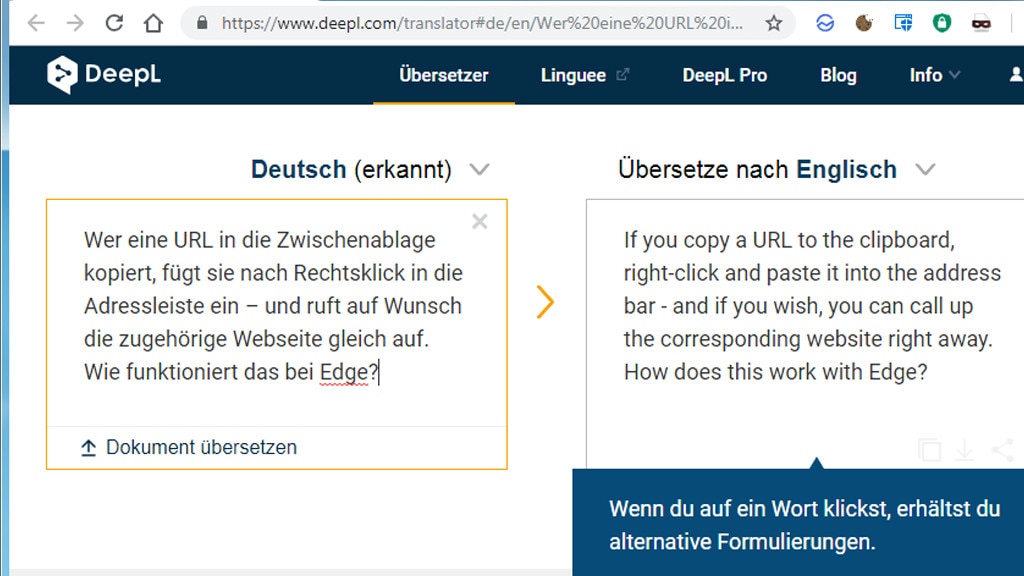Bookmark the page via star icon
The image size is (1024, 576).
pos(775,22)
